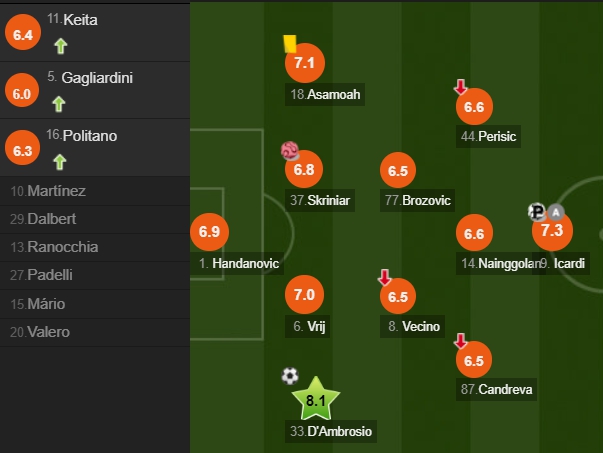Click Politano's green substitution arrow

tap(60, 162)
